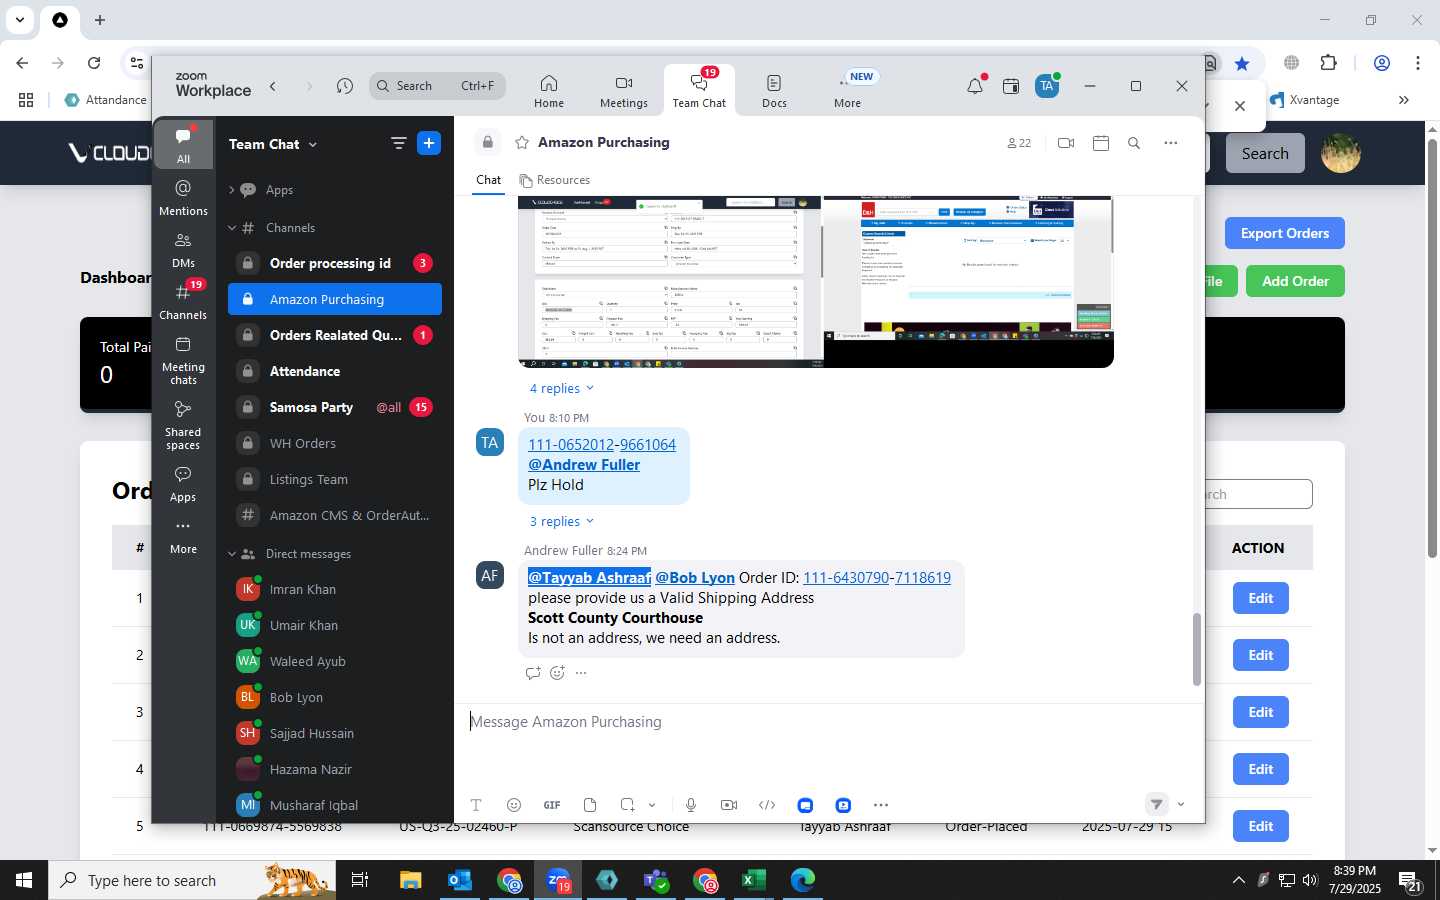Open screenshot options dropdown arrow
Image resolution: width=1440 pixels, height=900 pixels.
click(652, 805)
